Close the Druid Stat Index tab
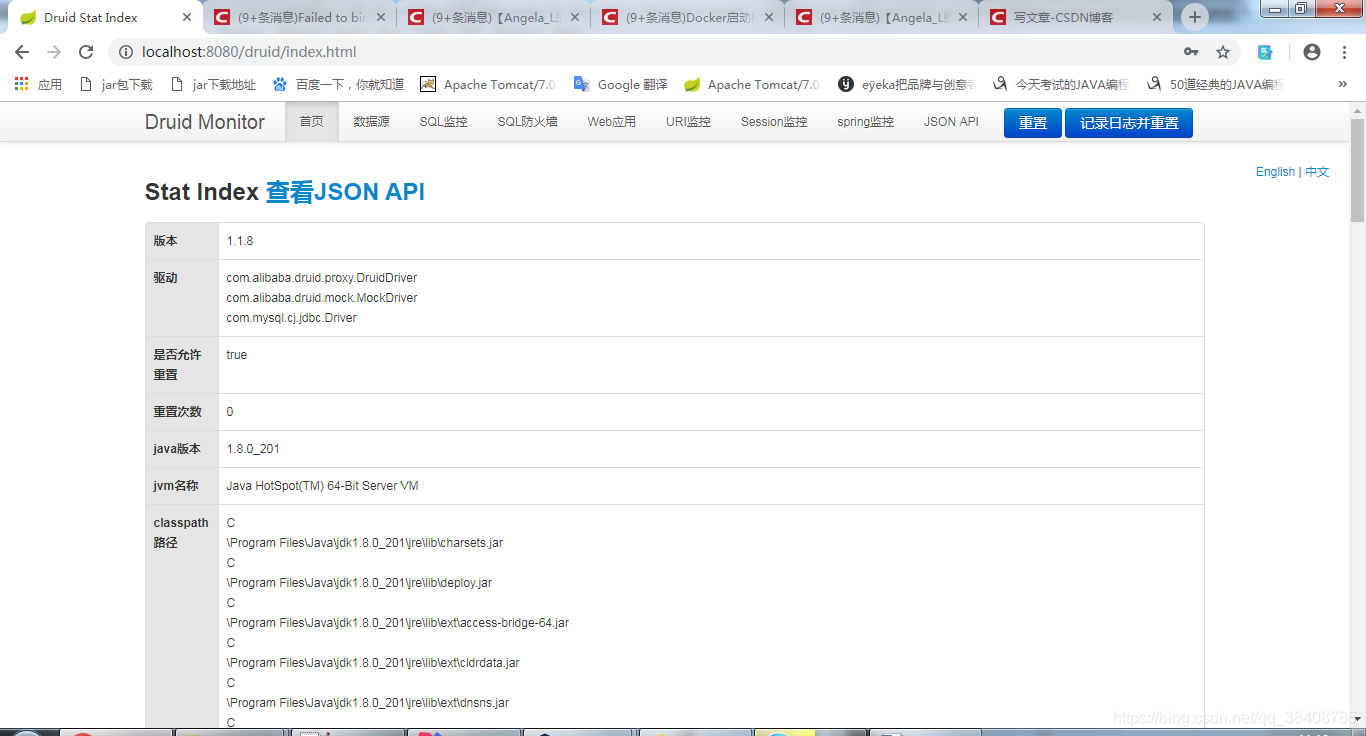This screenshot has width=1366, height=736. click(187, 17)
